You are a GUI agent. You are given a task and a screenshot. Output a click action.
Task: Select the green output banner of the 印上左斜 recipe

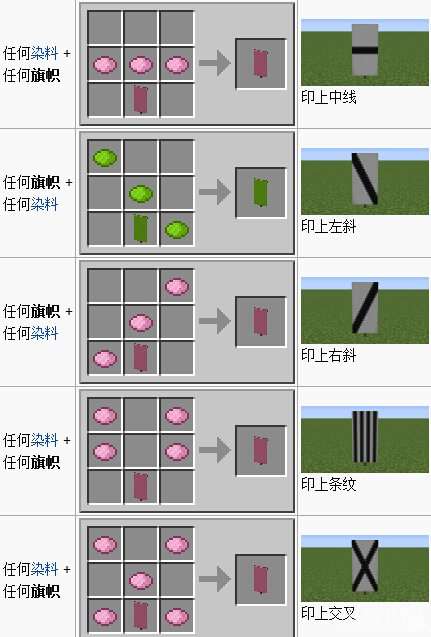pos(260,192)
